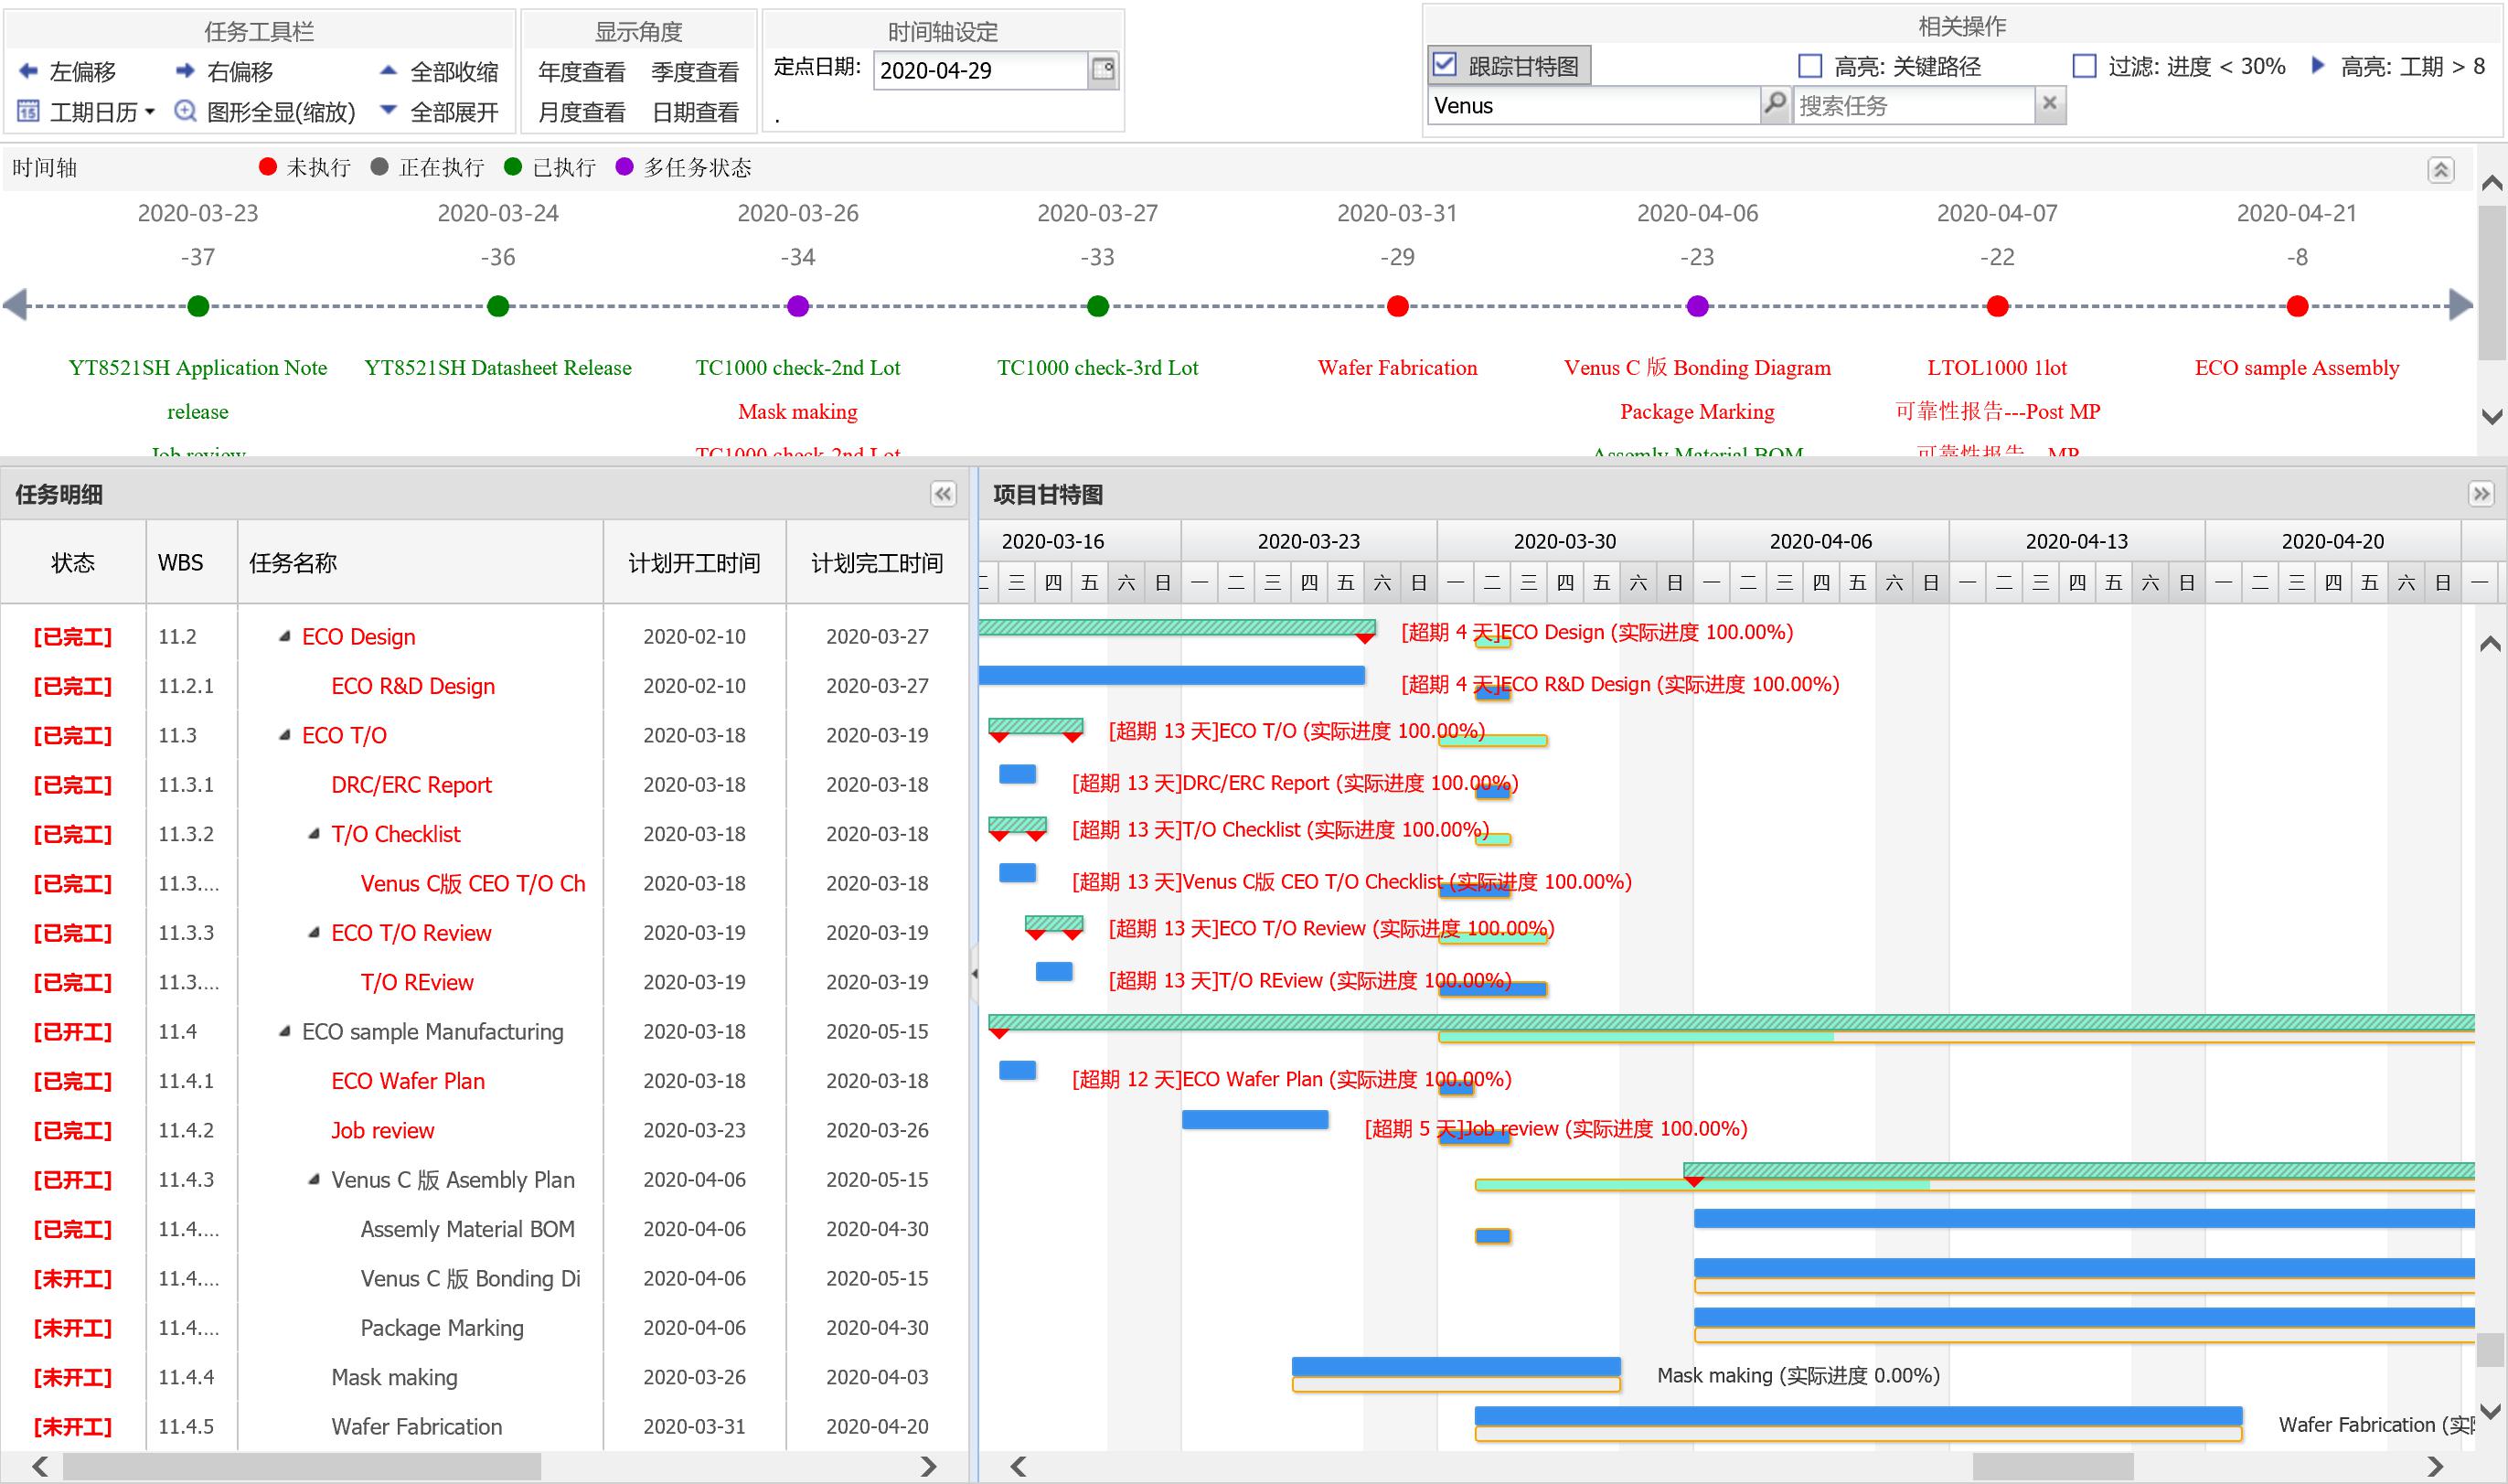Open the calendar picker beside the date field
Image resolution: width=2508 pixels, height=1484 pixels.
pyautogui.click(x=1103, y=70)
